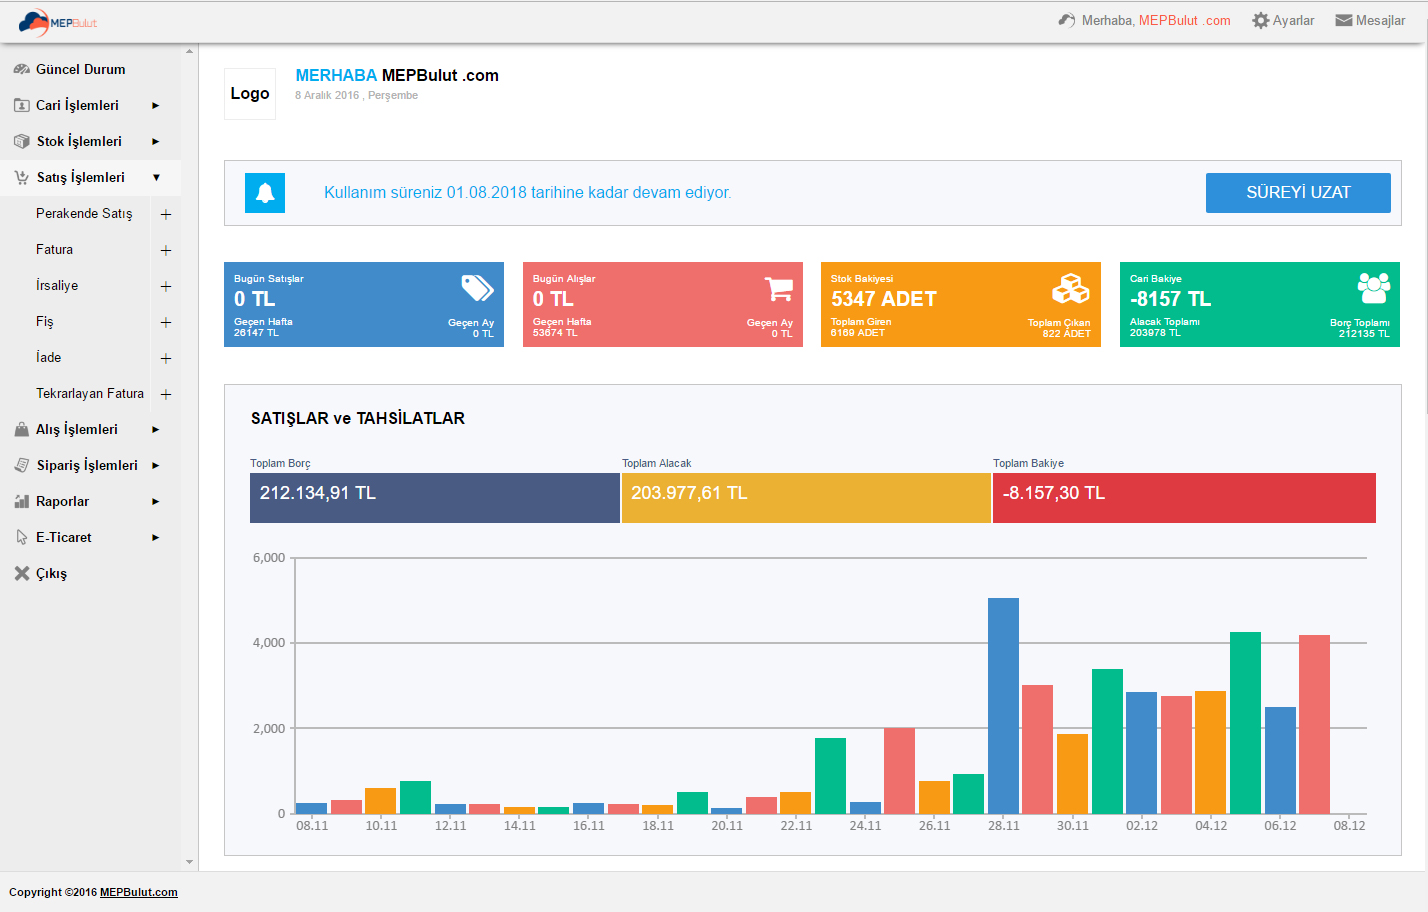Click the SATIŞLAR ve TAHSİLATLAR heading

358,418
